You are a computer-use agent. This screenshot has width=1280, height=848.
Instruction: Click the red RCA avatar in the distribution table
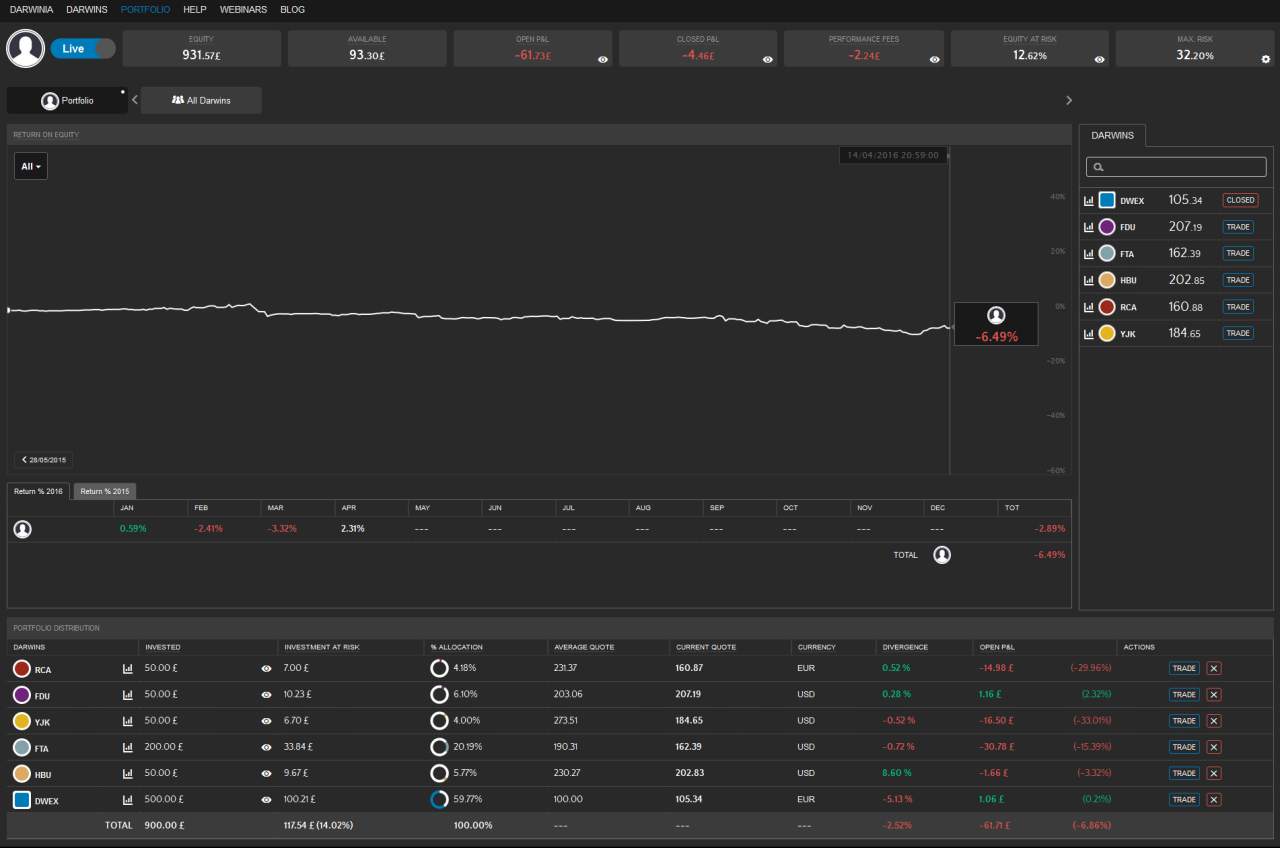click(22, 668)
